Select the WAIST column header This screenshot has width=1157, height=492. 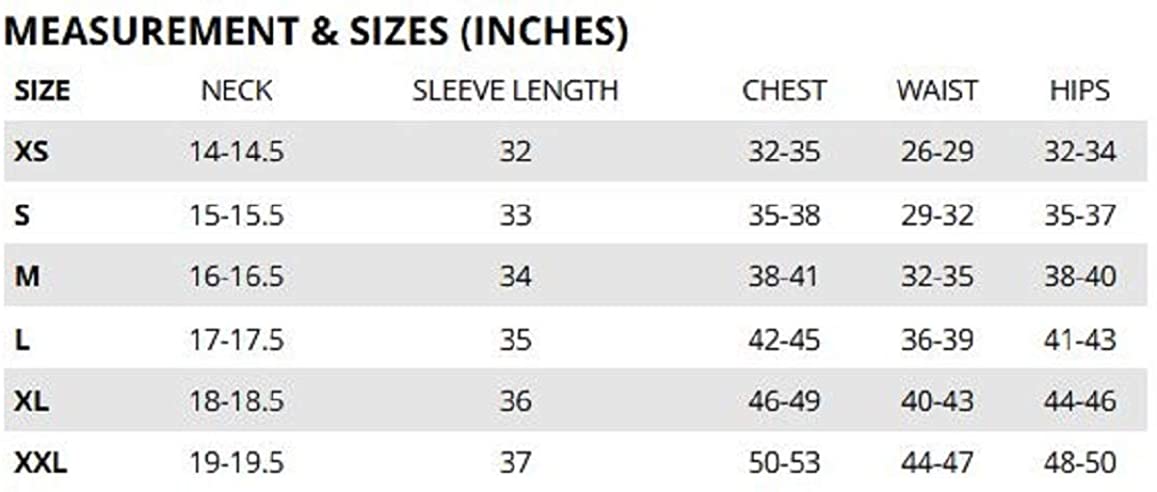936,91
